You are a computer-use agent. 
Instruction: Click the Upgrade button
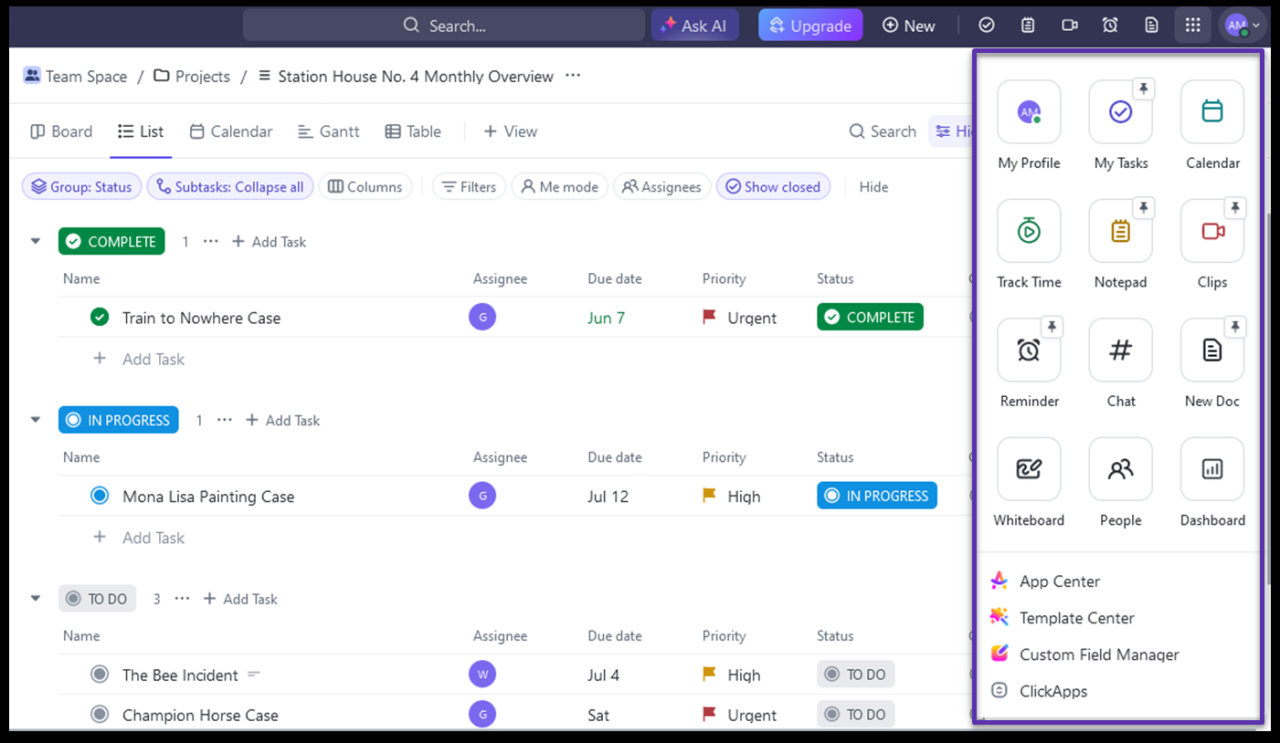point(810,26)
